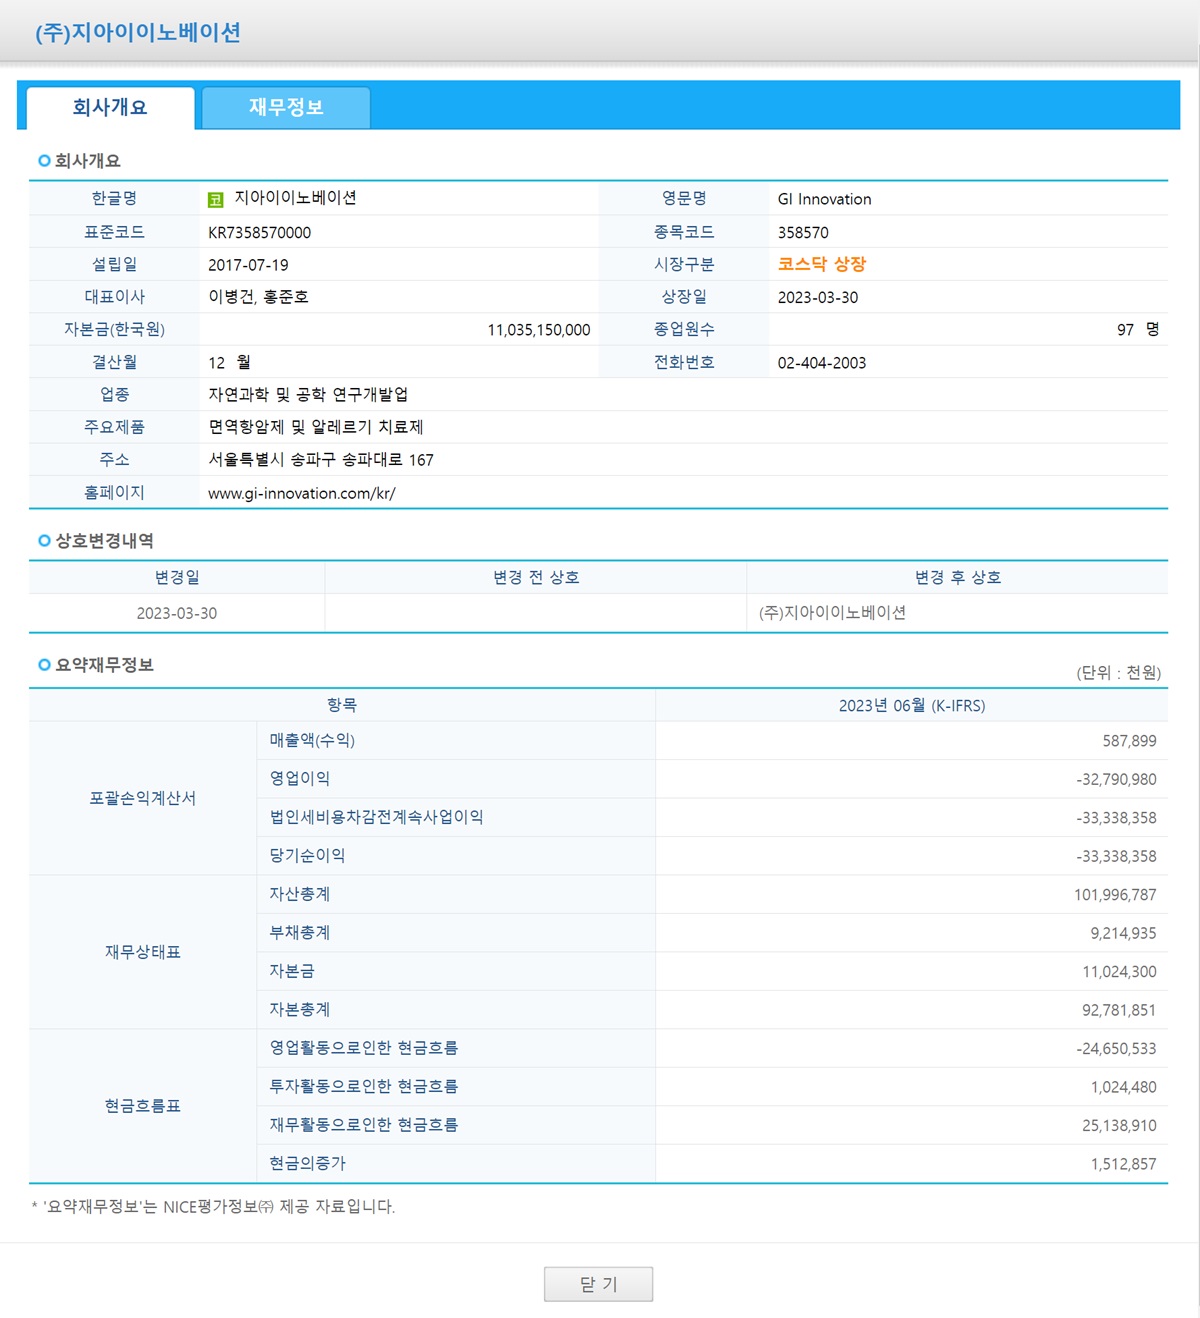Open the www.gi-innovation.com/kr/ homepage link
The width and height of the screenshot is (1200, 1318).
pos(302,493)
